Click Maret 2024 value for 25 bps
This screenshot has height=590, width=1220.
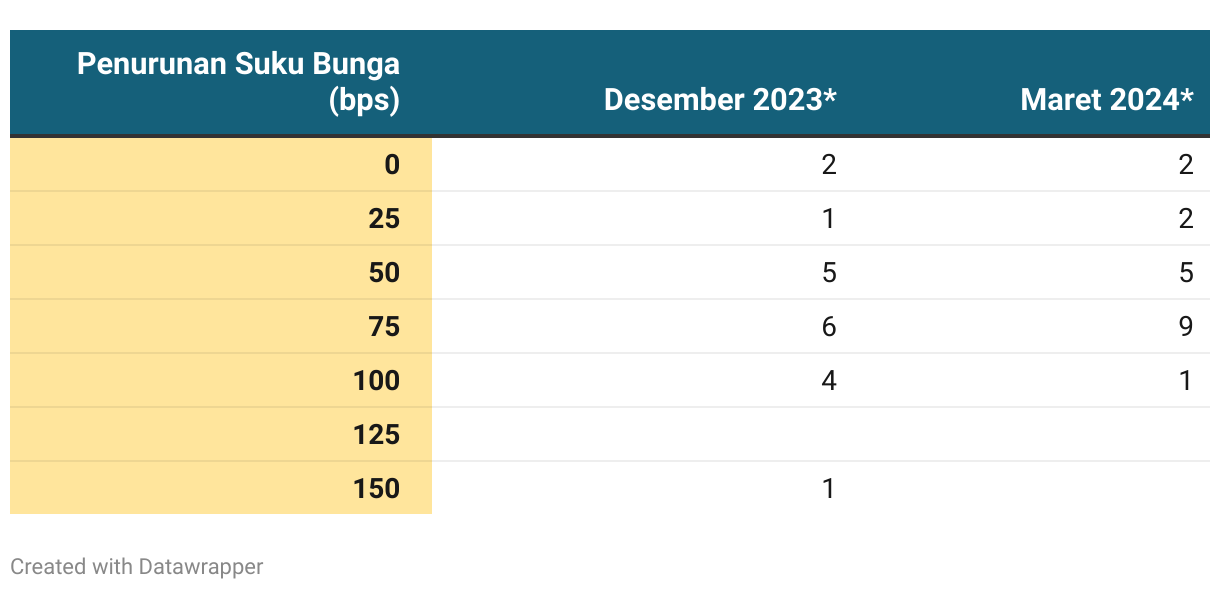coord(1185,219)
